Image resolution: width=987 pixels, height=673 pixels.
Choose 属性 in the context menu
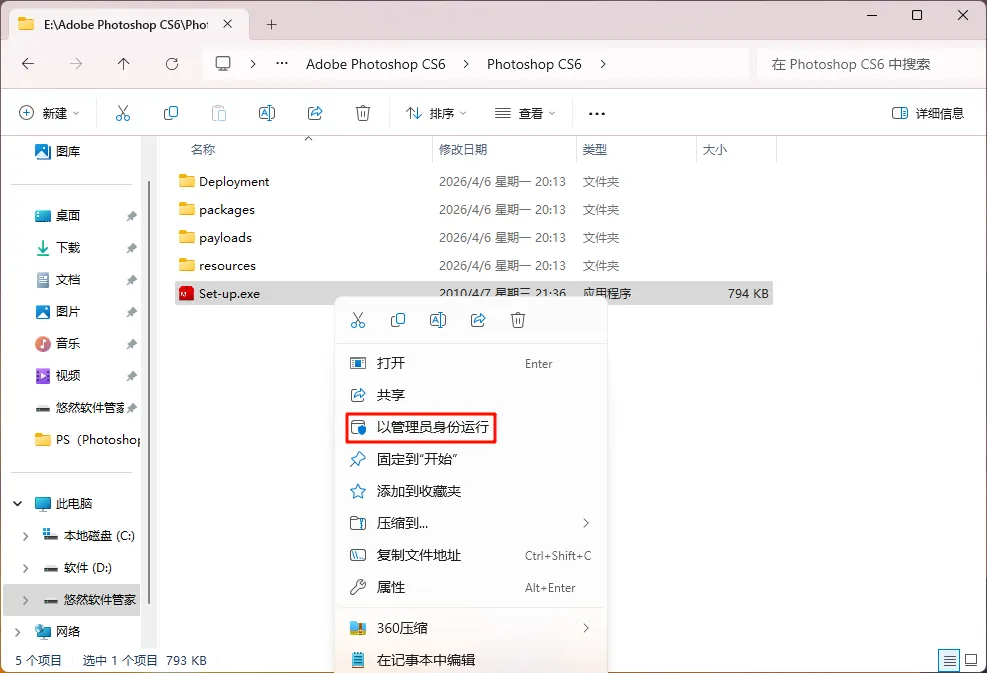click(x=470, y=587)
